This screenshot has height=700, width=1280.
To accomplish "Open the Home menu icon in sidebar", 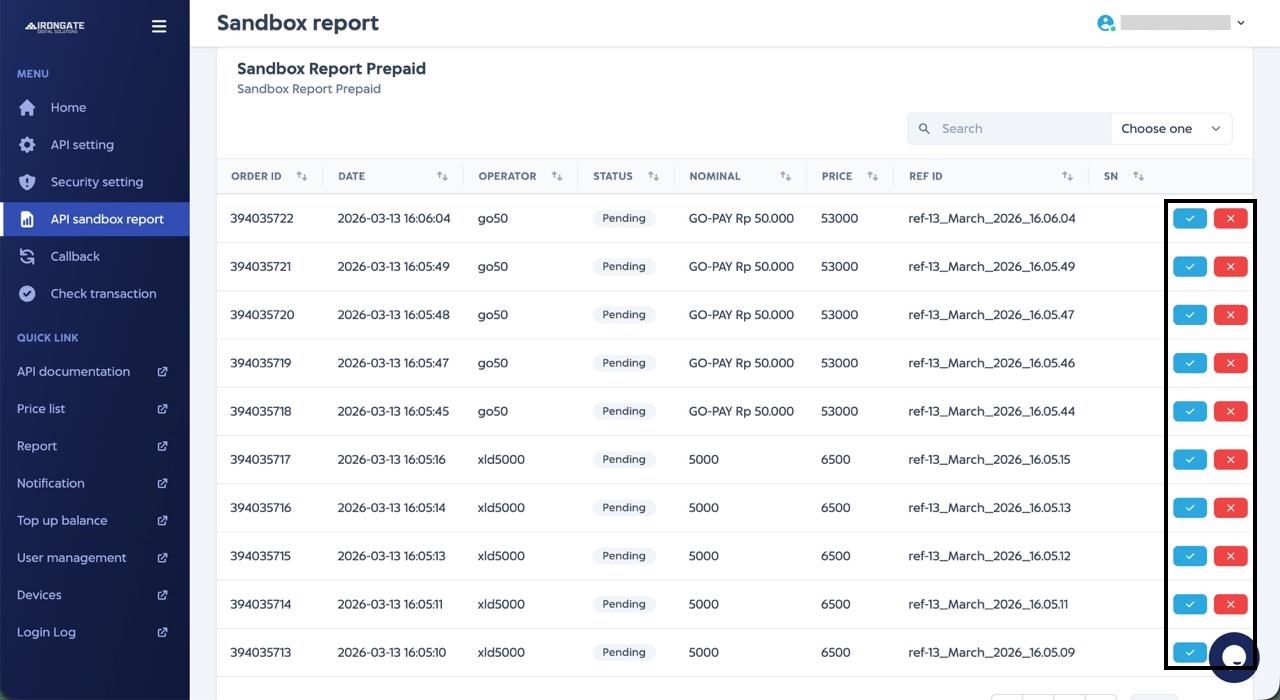I will pos(27,107).
